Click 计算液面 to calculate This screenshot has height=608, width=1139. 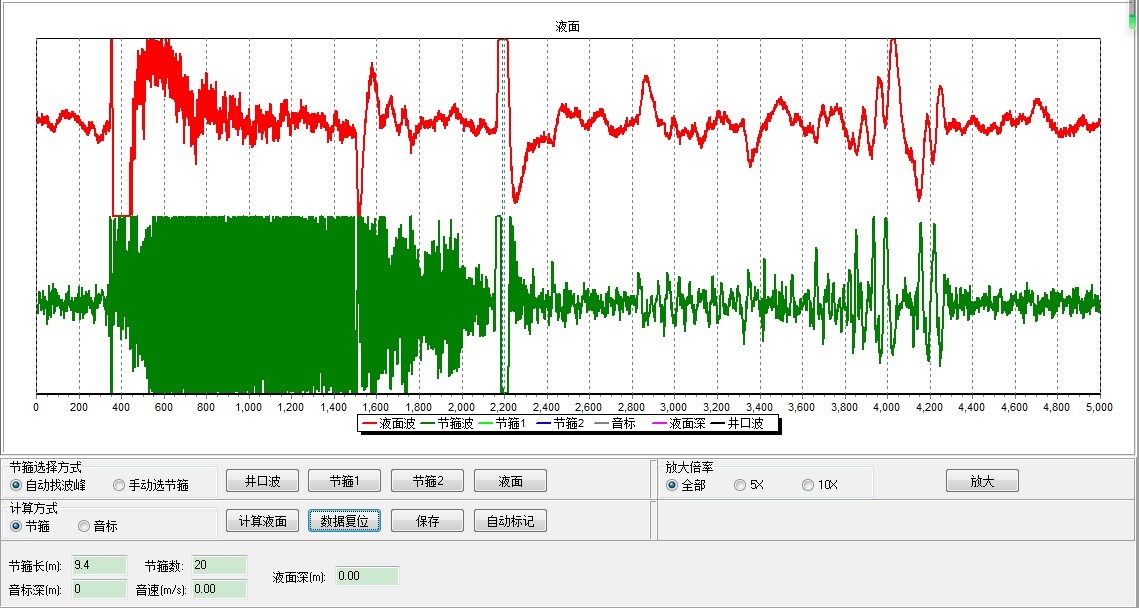click(x=262, y=521)
